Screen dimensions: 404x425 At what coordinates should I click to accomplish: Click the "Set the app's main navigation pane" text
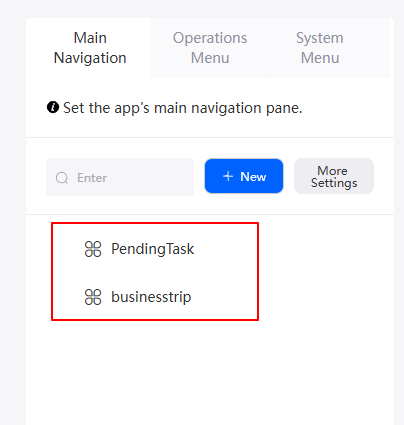tap(183, 108)
